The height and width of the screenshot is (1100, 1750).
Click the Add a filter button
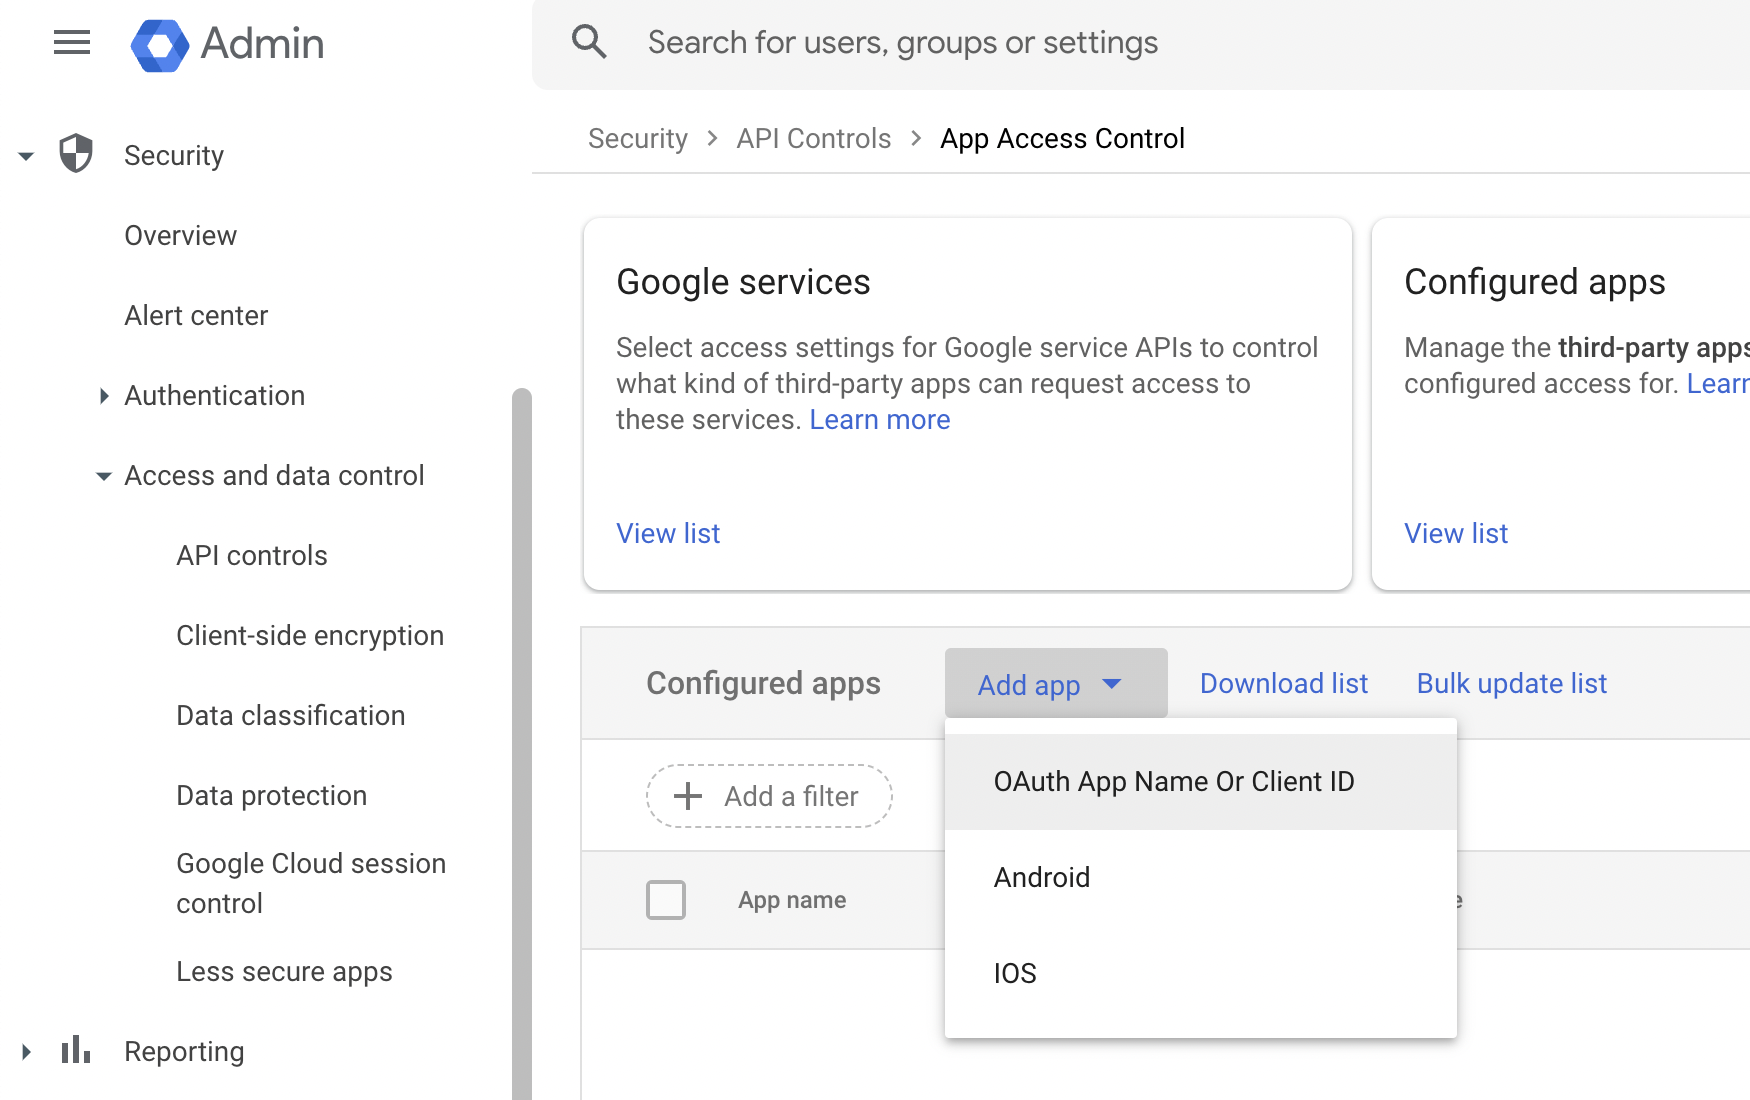click(769, 796)
